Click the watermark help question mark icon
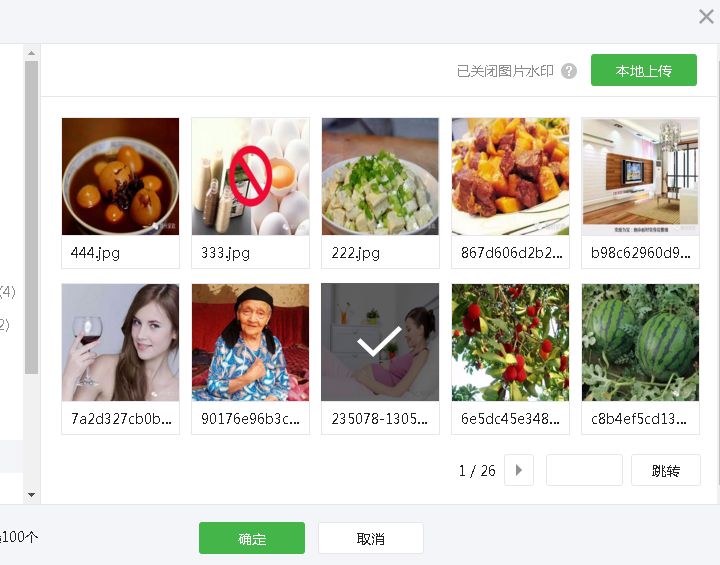Viewport: 720px width, 565px height. (569, 71)
